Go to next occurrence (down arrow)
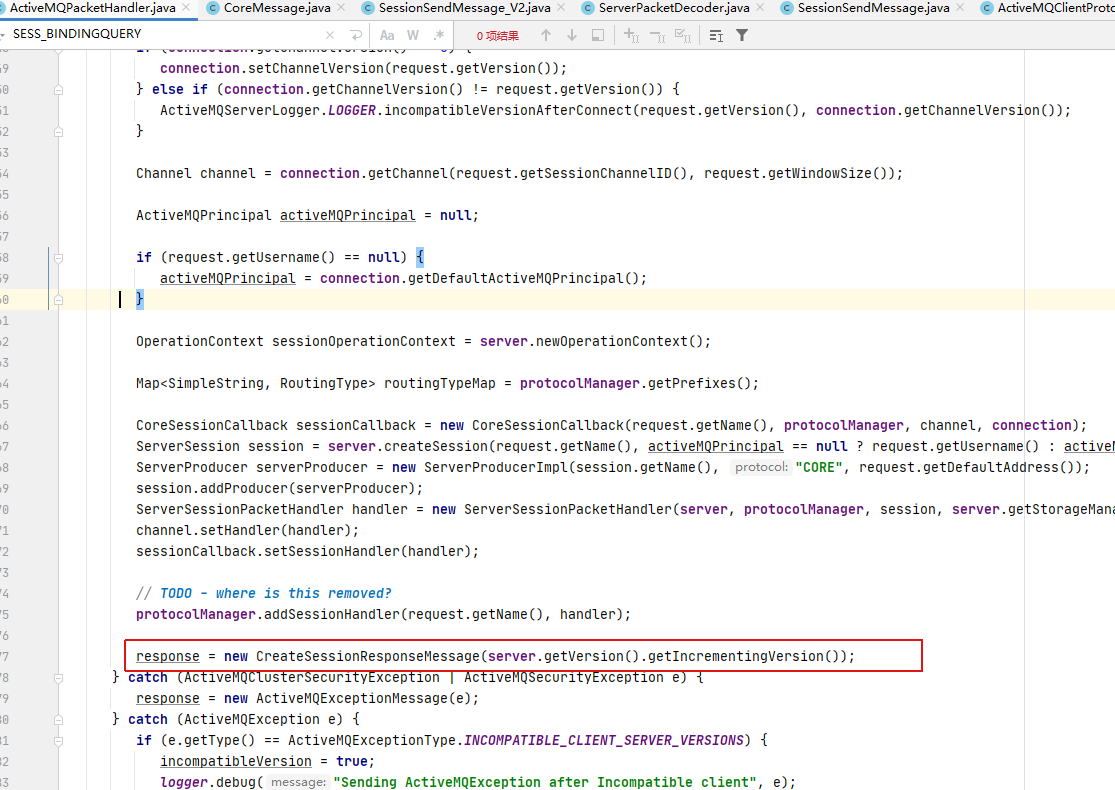Image resolution: width=1115 pixels, height=790 pixels. [572, 35]
